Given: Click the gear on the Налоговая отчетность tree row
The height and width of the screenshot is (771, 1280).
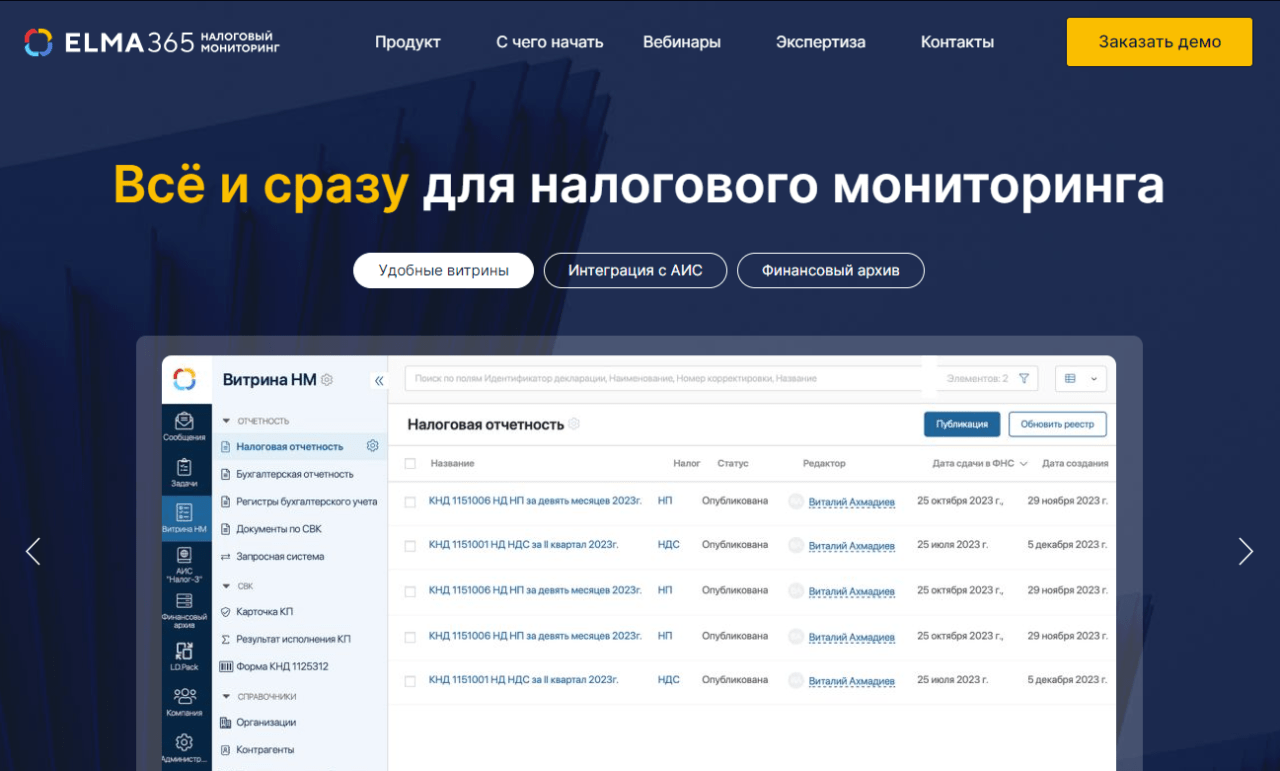Looking at the screenshot, I should pos(373,446).
